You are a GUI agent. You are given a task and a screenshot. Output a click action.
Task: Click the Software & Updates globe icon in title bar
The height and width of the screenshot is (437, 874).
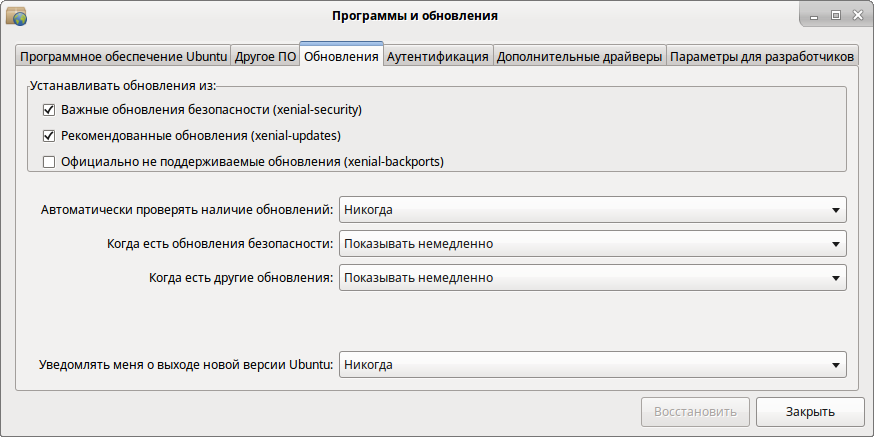click(16, 17)
